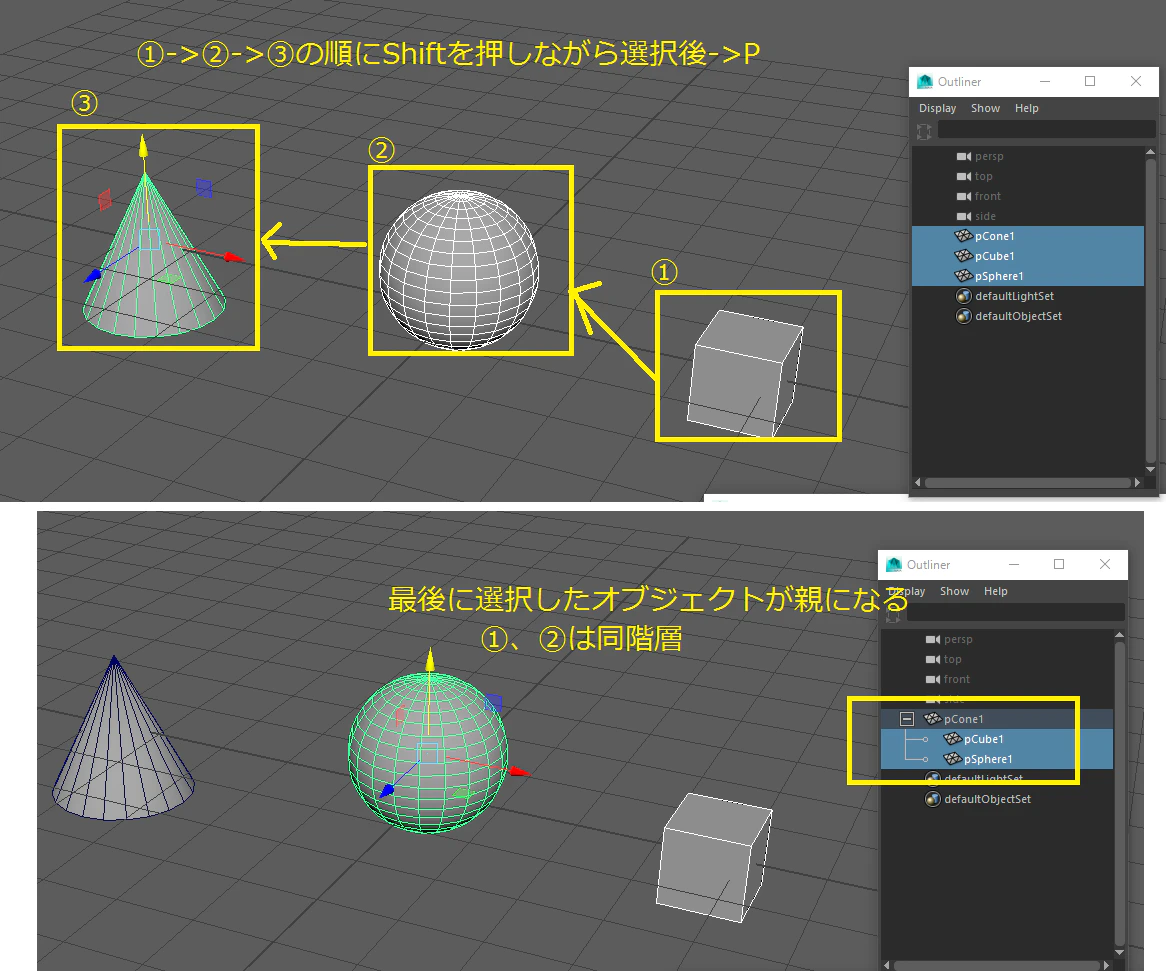Screen dimensions: 1166x971
Task: Click the defaultObjectSet icon in the lower Outliner
Action: [933, 799]
